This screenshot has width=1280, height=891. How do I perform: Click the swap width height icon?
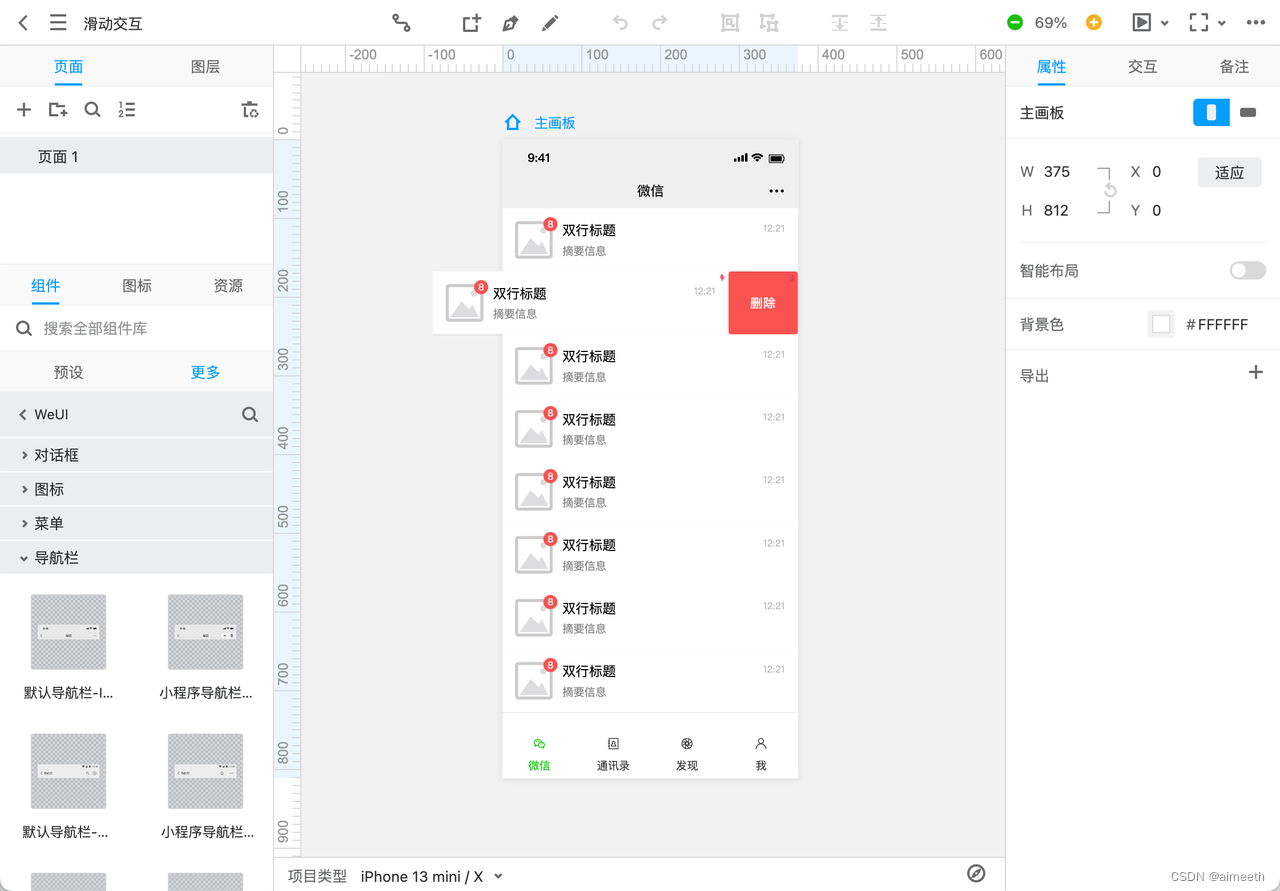click(x=1110, y=190)
